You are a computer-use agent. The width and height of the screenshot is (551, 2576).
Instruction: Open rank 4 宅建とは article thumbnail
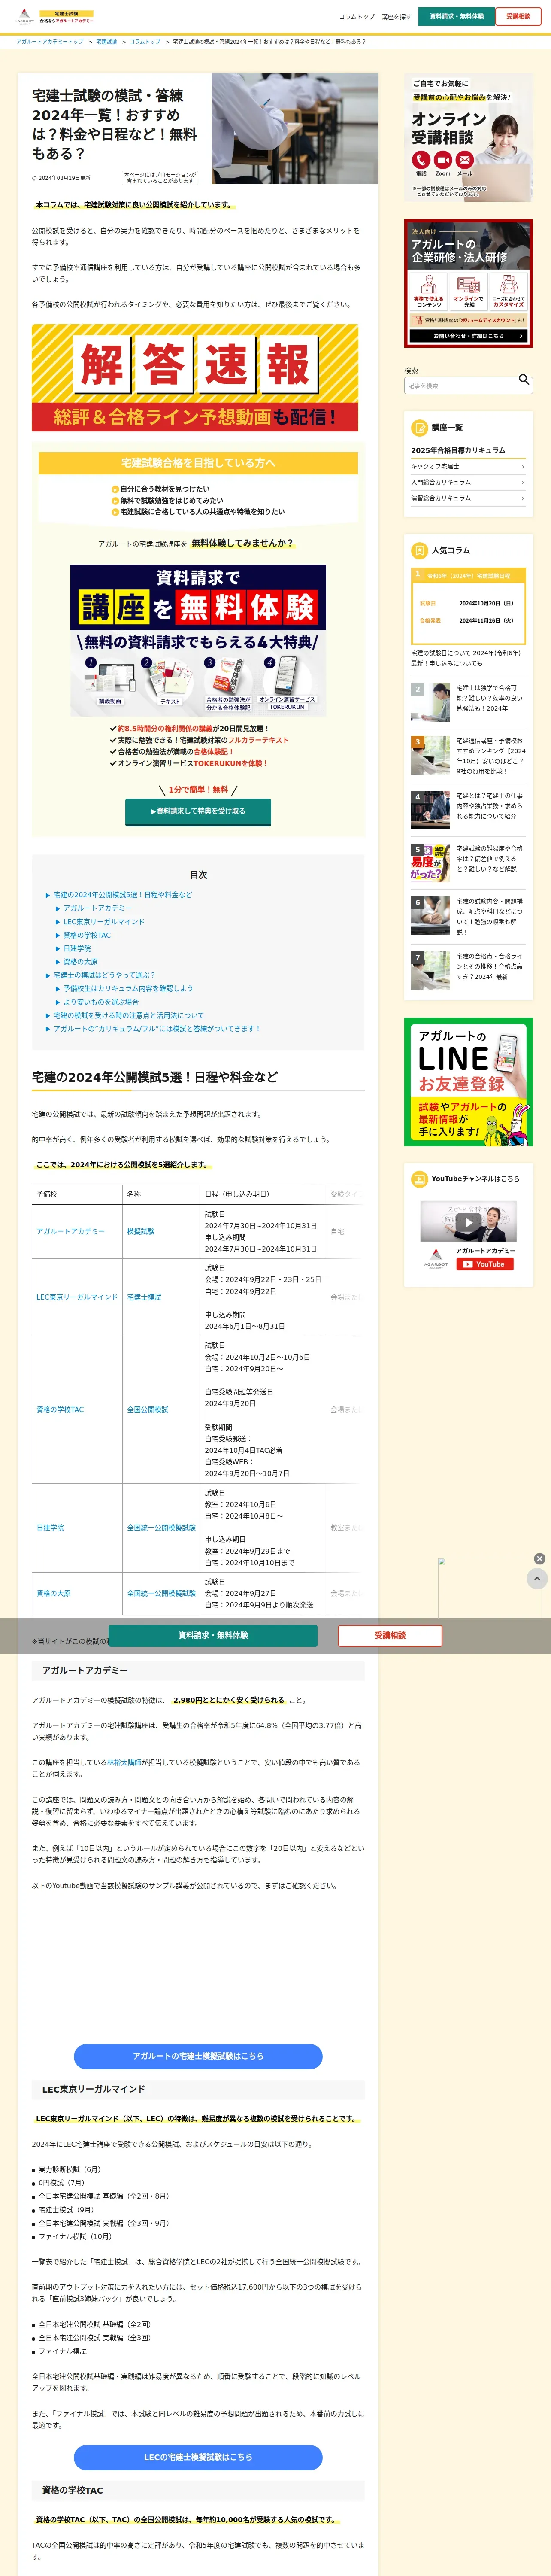pyautogui.click(x=430, y=810)
